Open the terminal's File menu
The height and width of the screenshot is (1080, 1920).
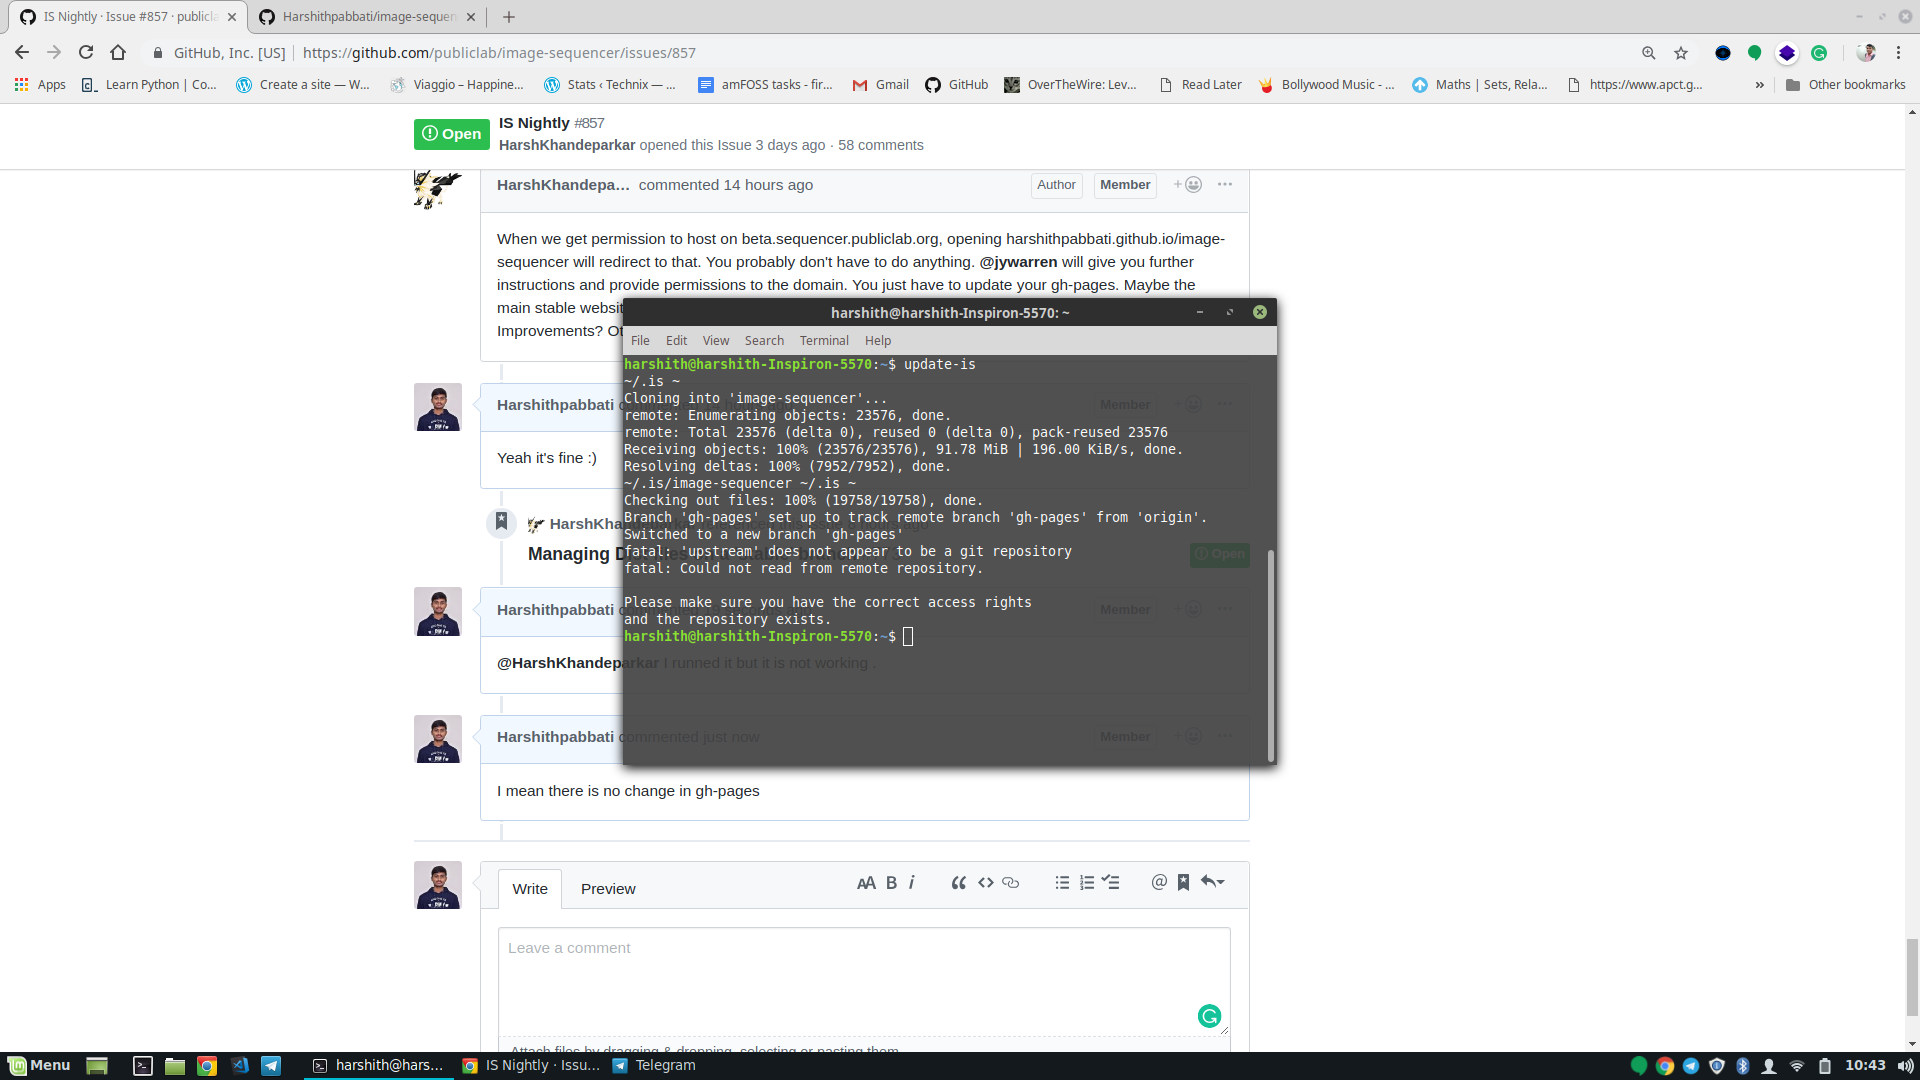tap(640, 341)
